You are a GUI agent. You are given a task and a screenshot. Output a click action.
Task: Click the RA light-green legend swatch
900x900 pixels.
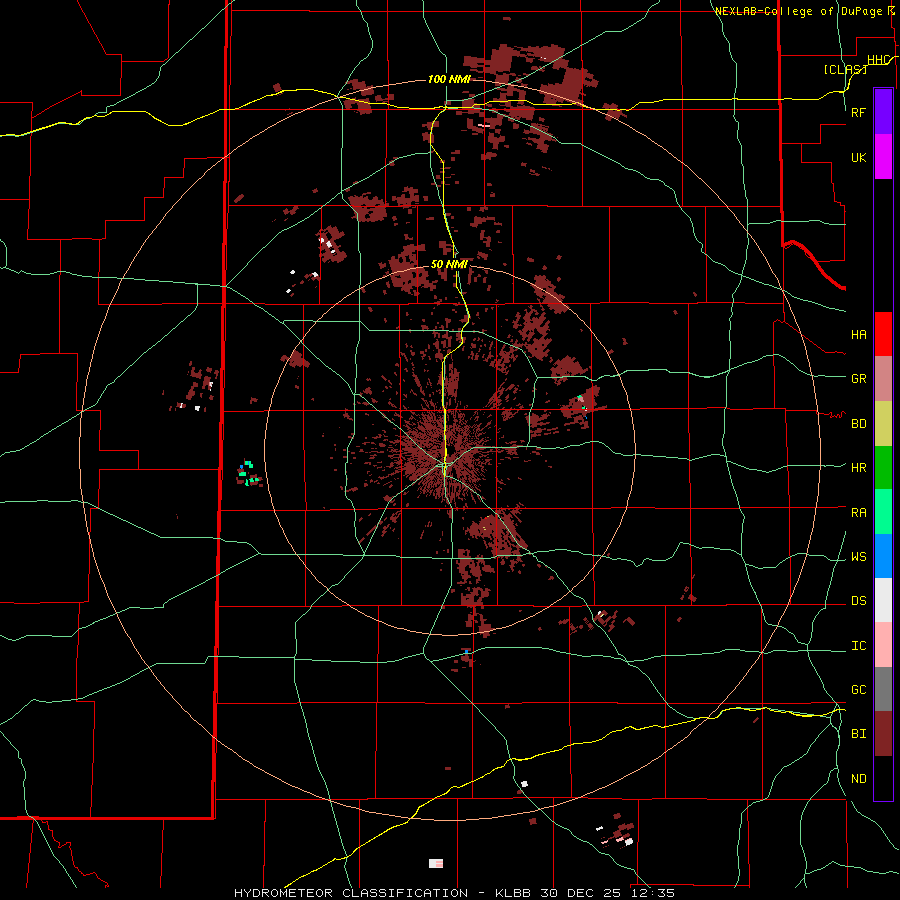point(883,512)
